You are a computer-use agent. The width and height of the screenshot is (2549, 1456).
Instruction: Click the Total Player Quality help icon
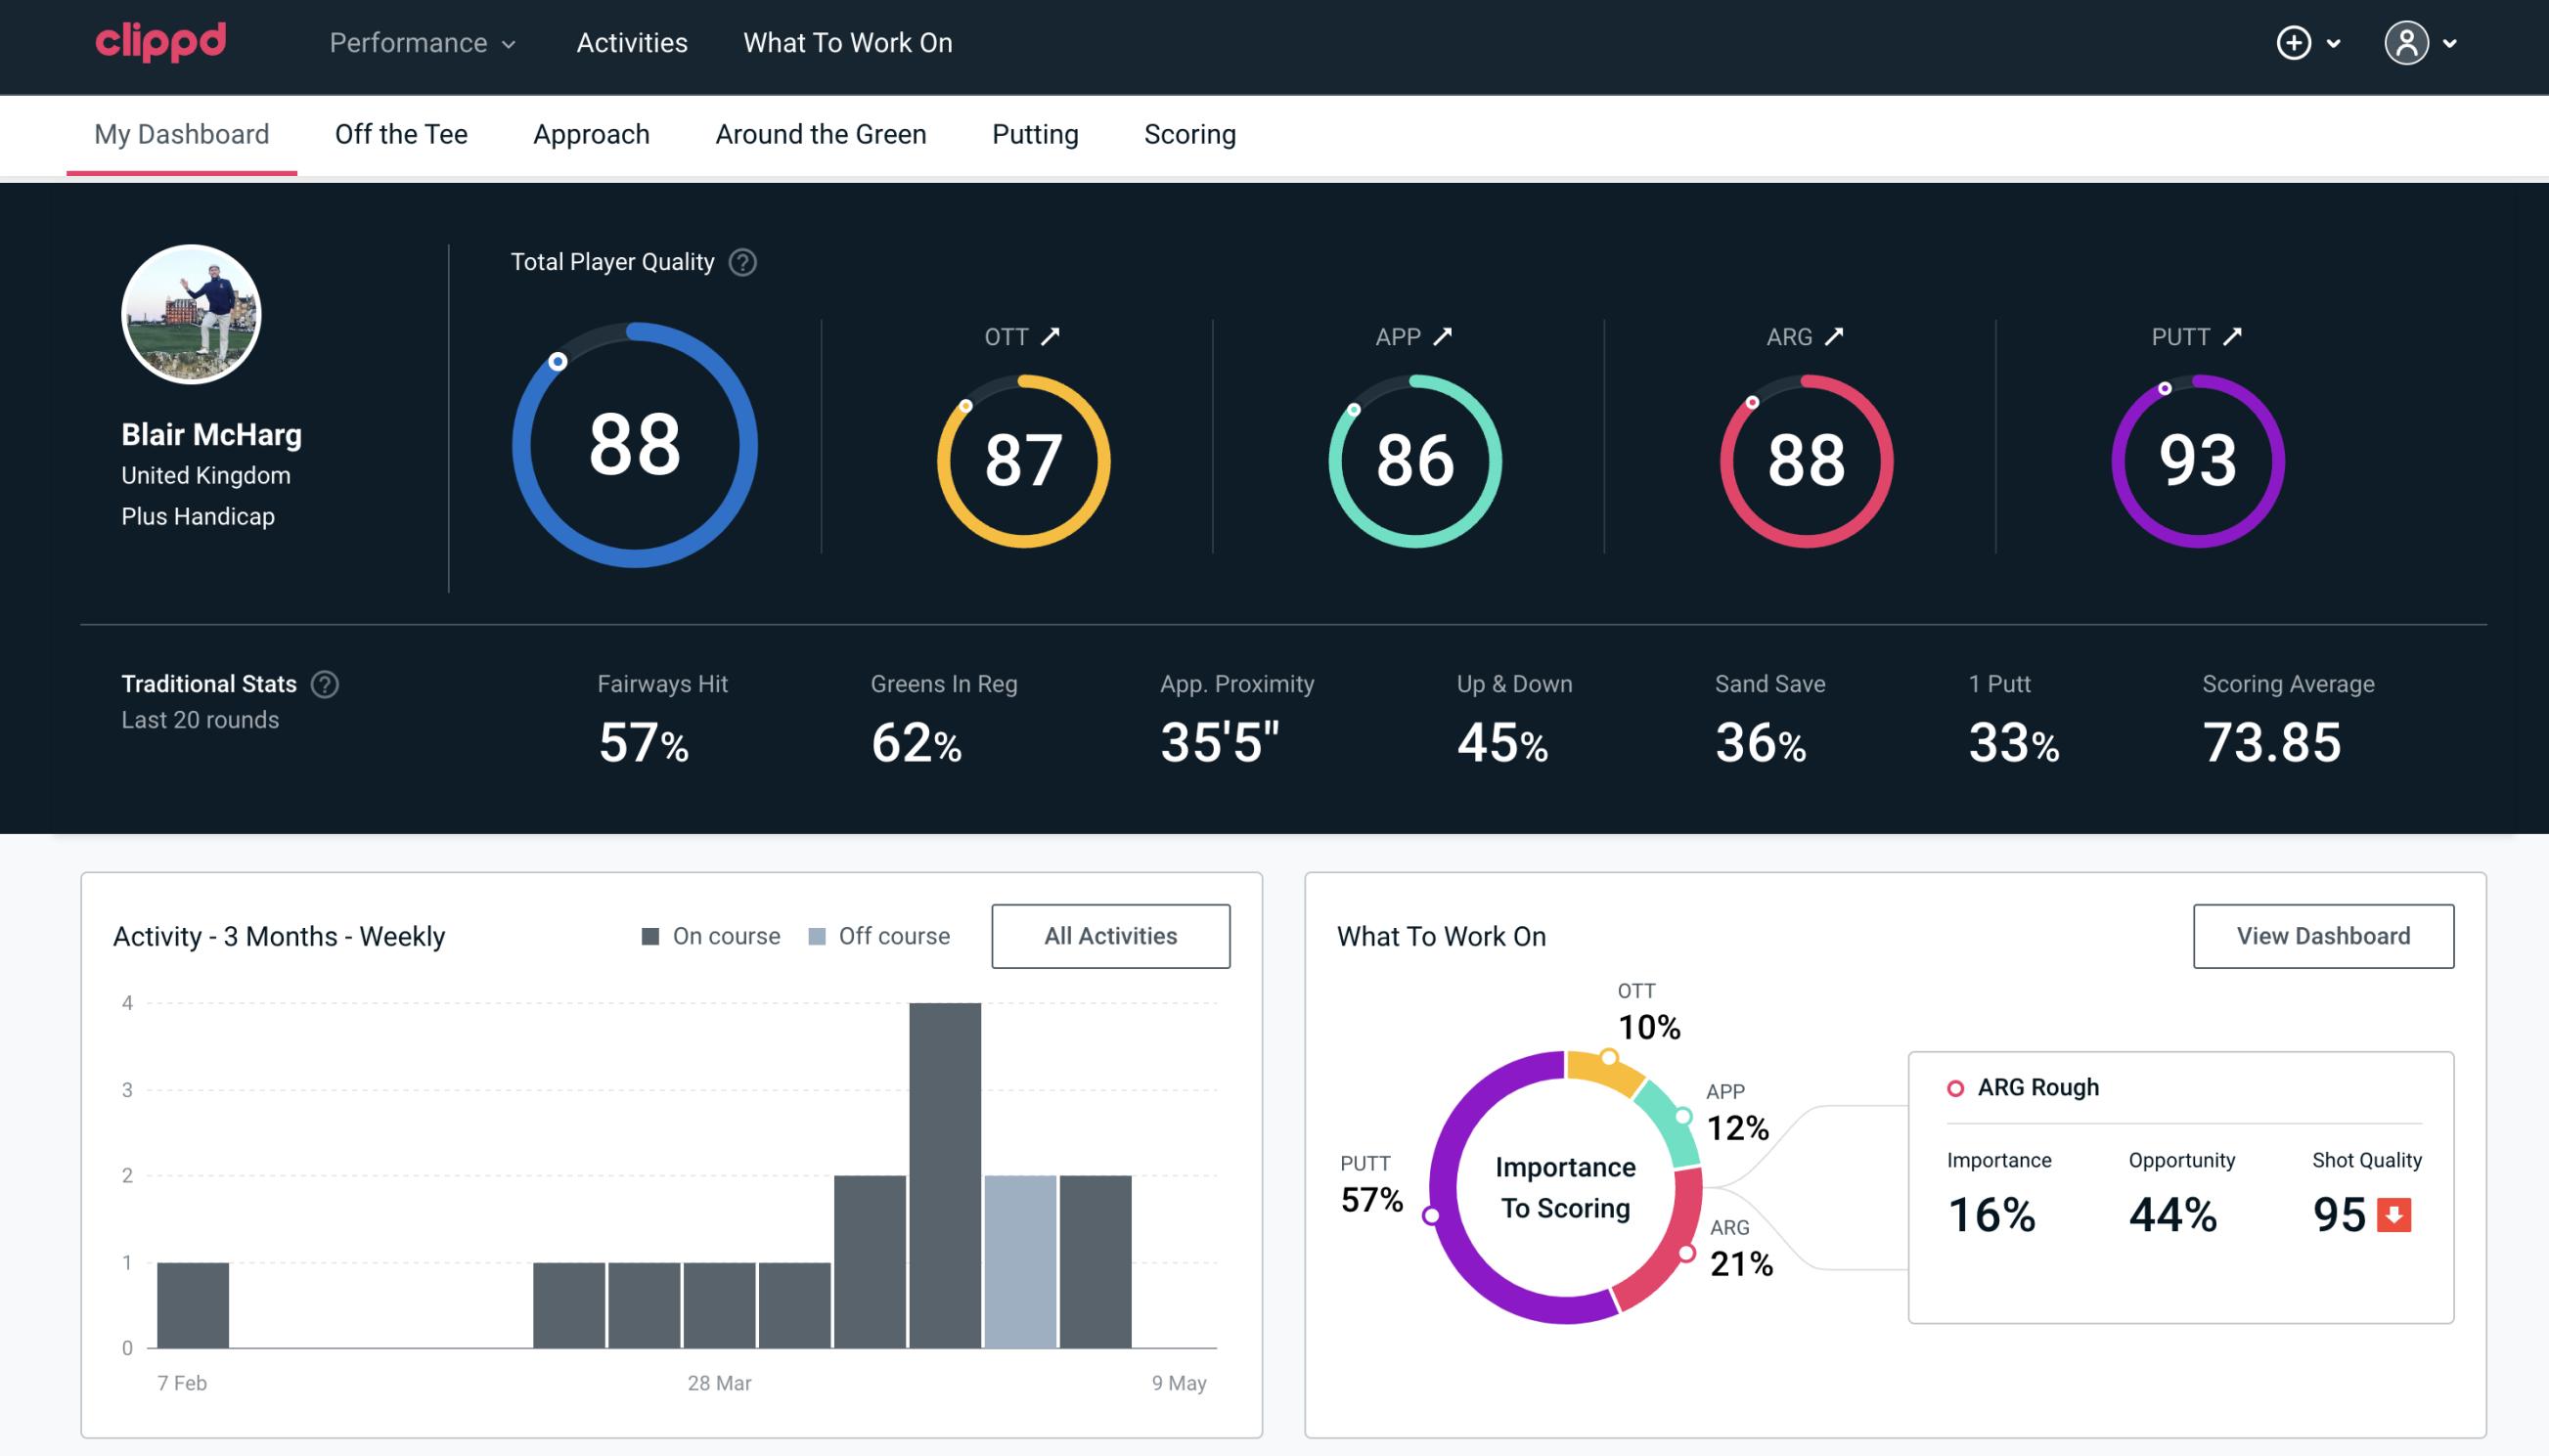coord(740,262)
